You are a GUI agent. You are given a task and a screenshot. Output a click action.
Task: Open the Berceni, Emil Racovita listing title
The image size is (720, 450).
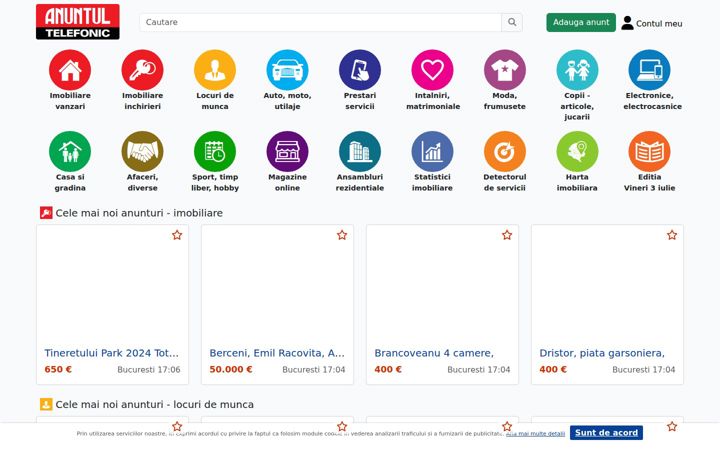[277, 353]
